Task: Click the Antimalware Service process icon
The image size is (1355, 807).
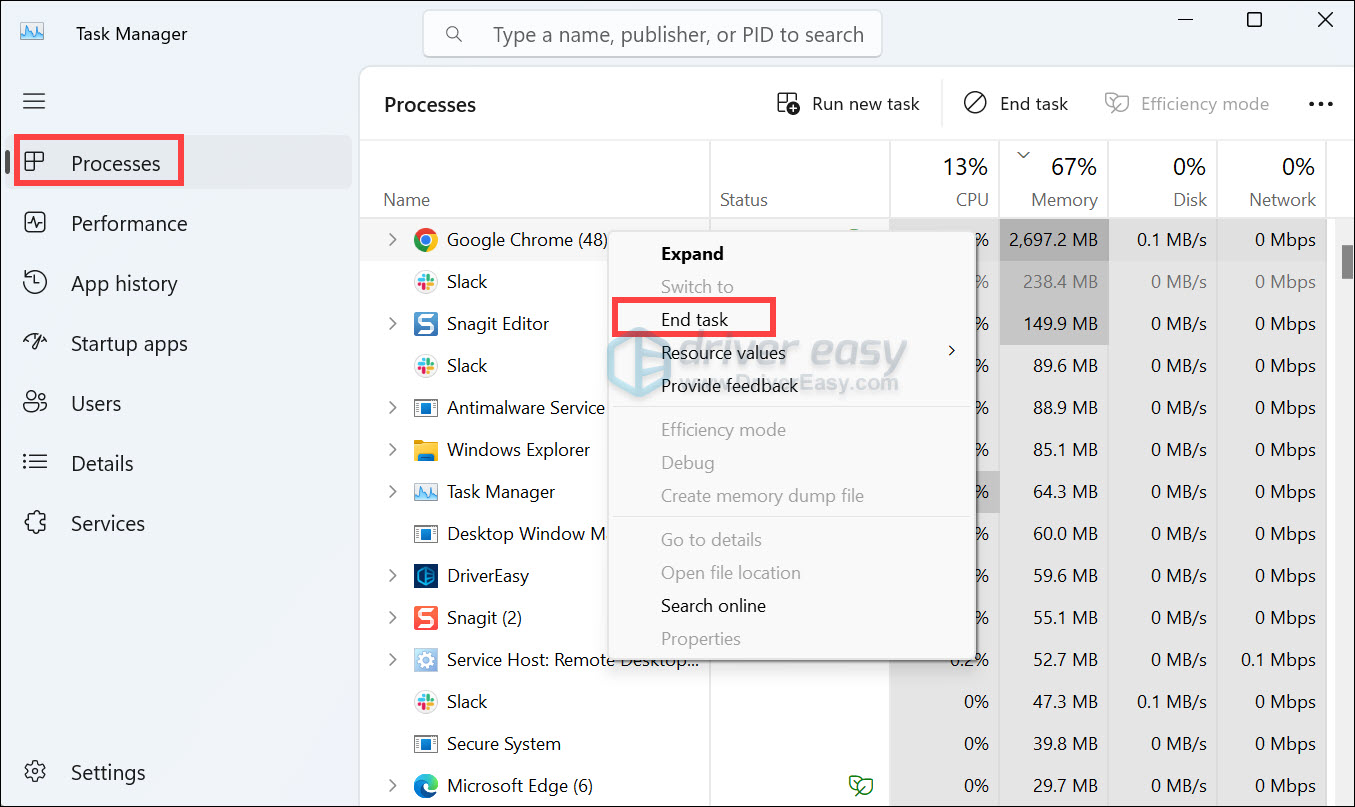Action: 426,408
